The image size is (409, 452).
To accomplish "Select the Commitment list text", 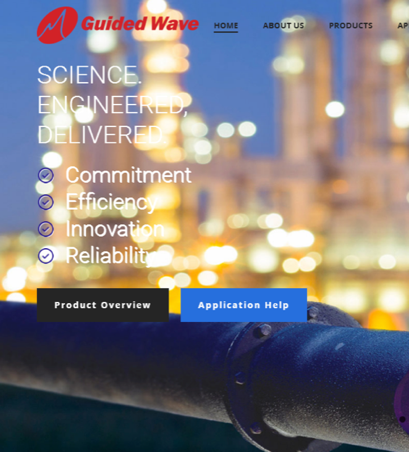I will [128, 175].
